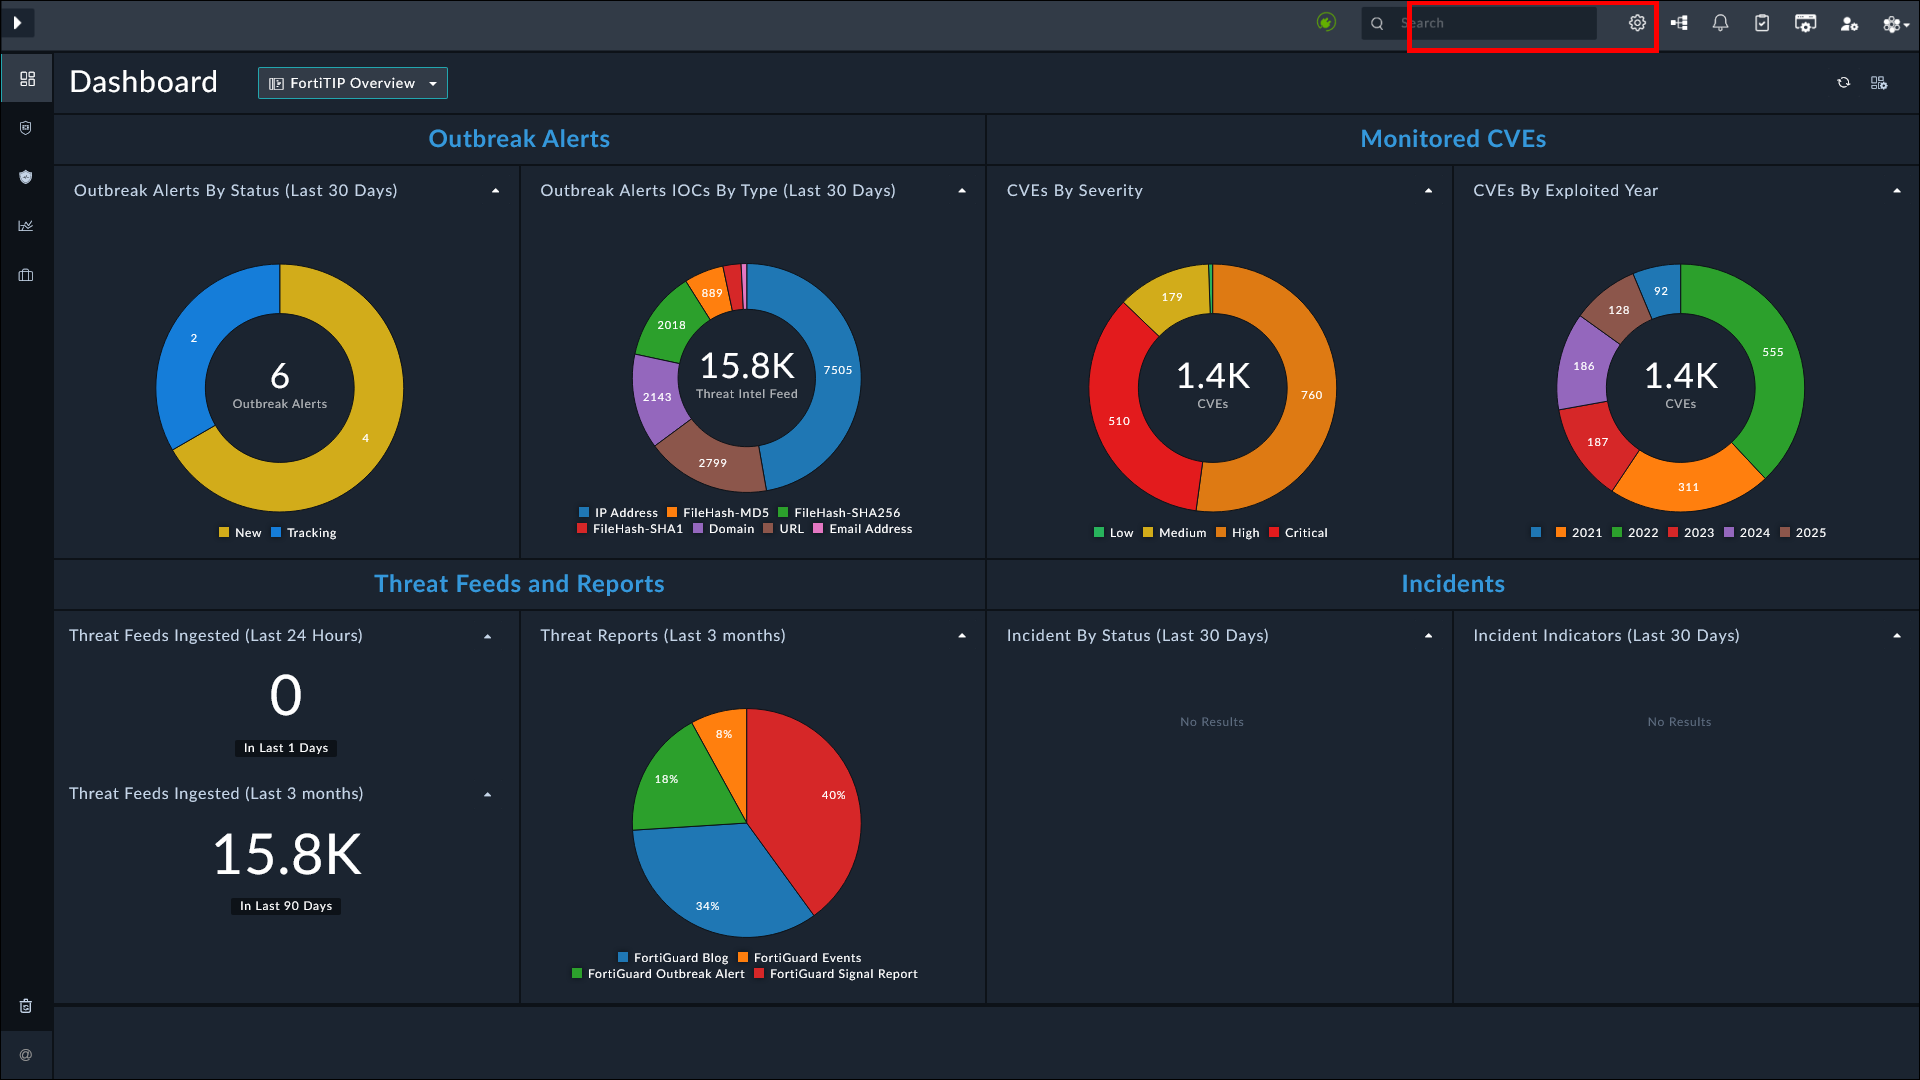
Task: Collapse the Threat Reports widget
Action: [x=962, y=636]
